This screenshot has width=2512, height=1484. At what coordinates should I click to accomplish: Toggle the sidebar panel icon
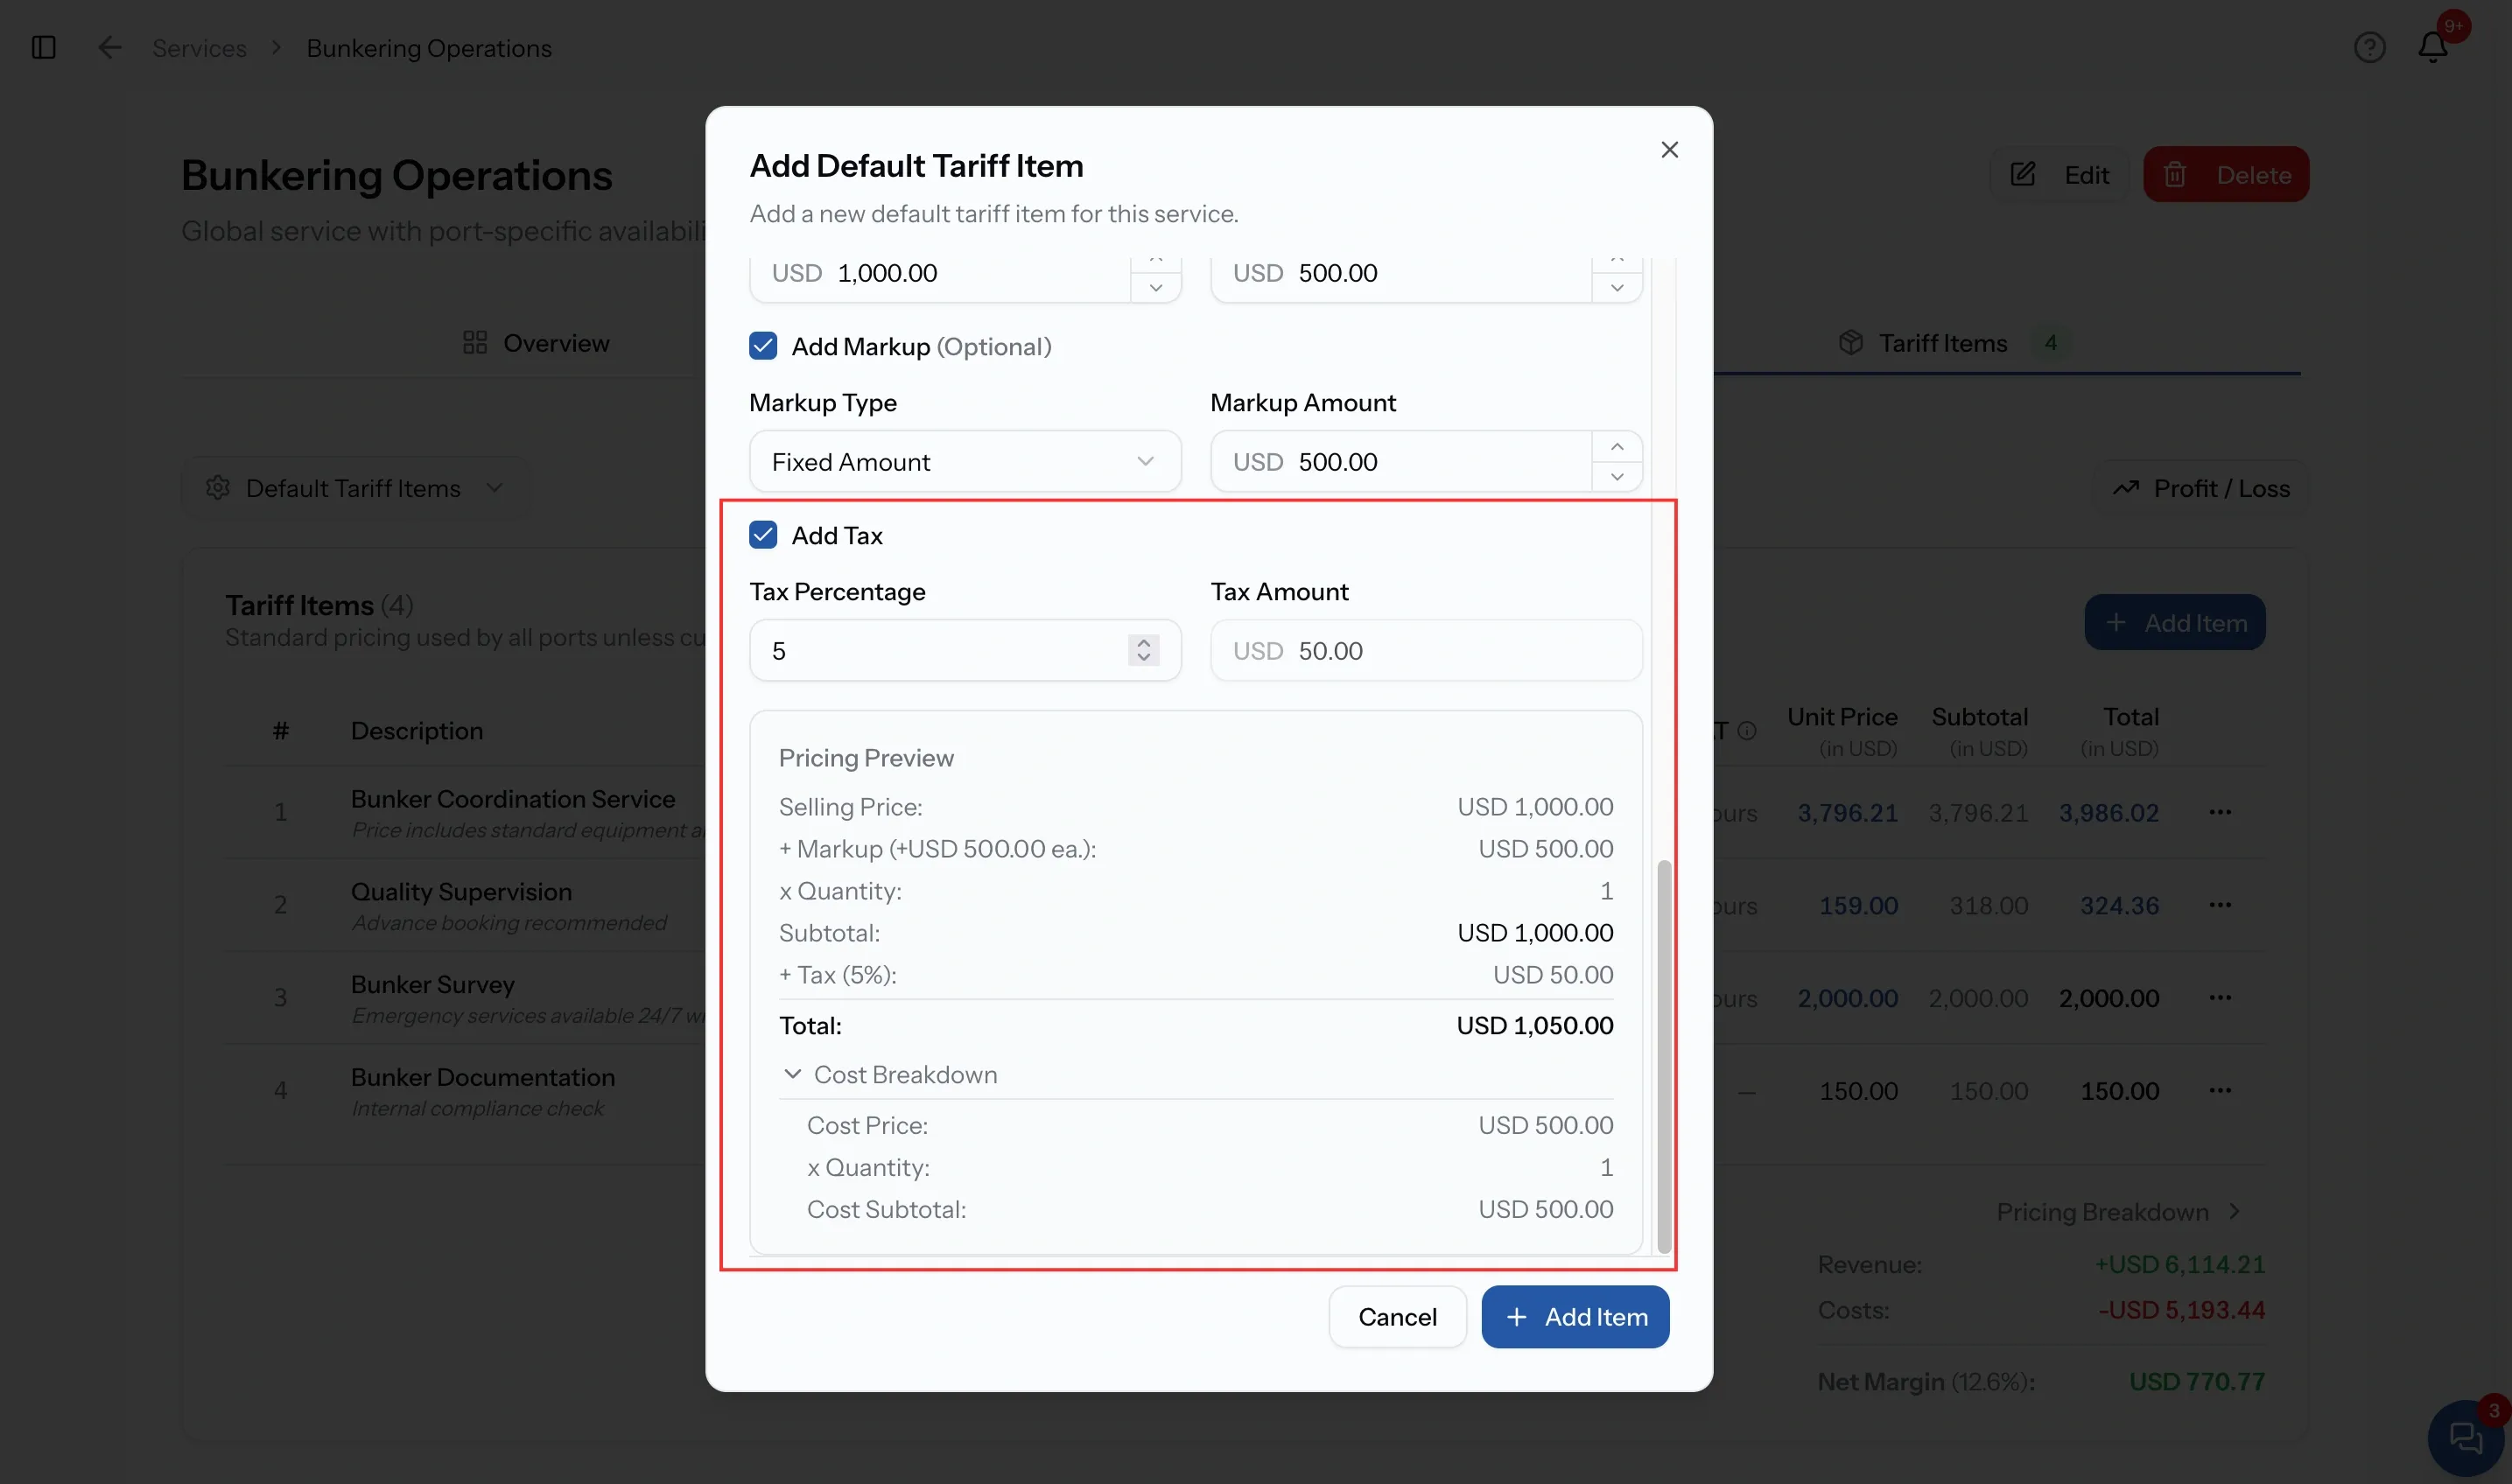(44, 48)
